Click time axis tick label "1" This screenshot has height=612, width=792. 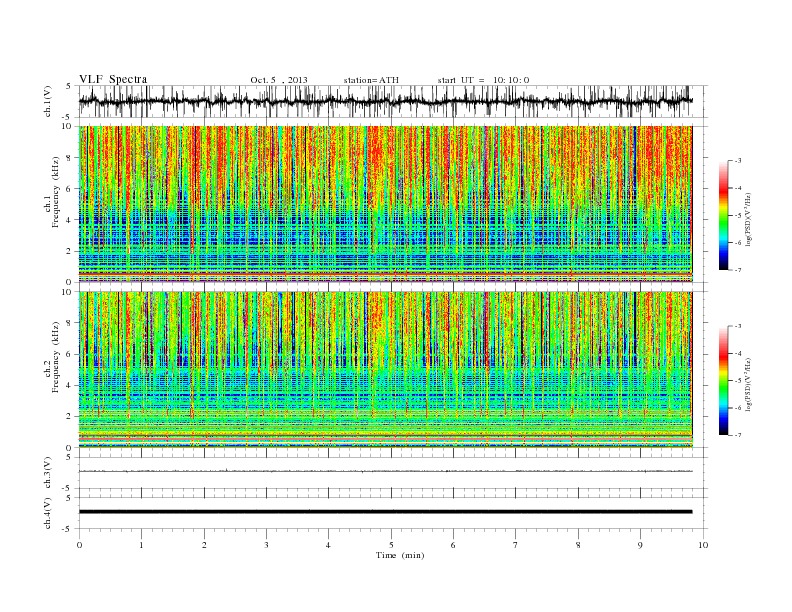141,545
